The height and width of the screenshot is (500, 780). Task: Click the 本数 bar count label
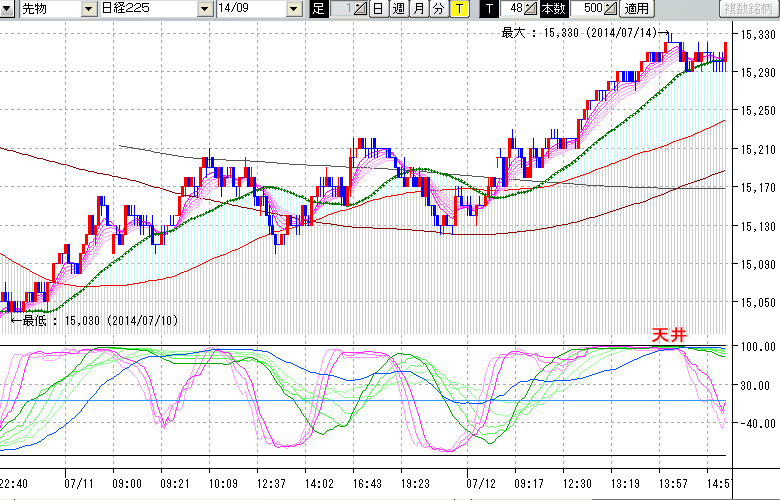(552, 9)
